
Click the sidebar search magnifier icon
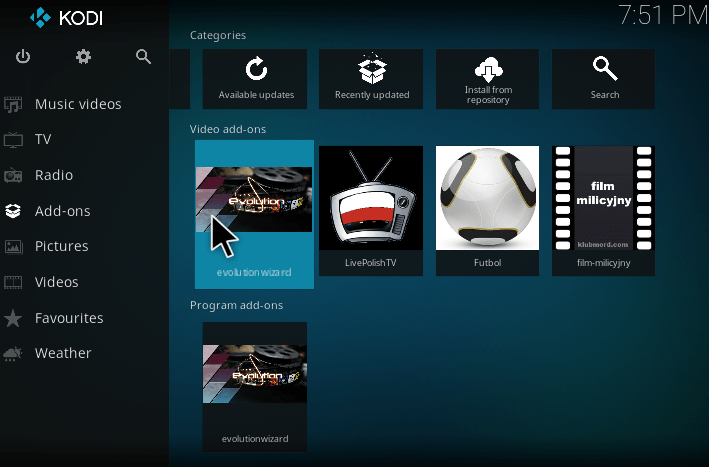point(143,57)
